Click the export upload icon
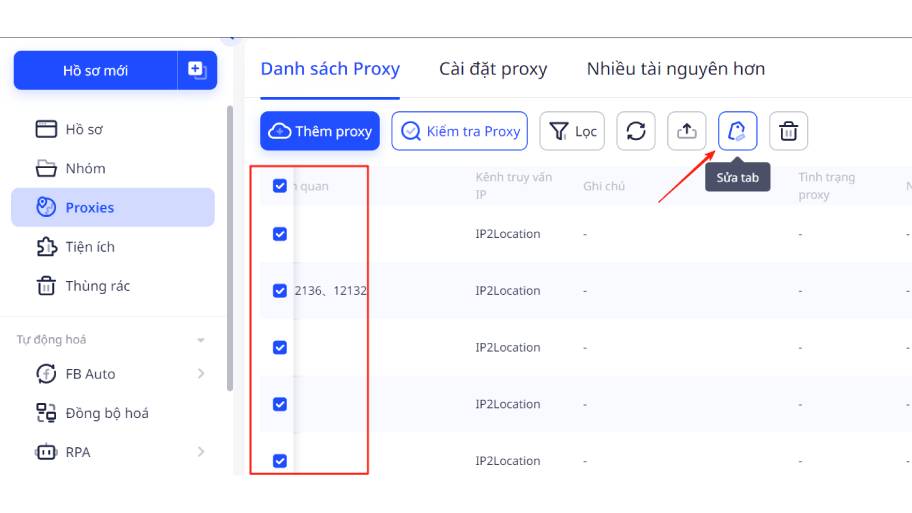The height and width of the screenshot is (513, 912). 687,131
